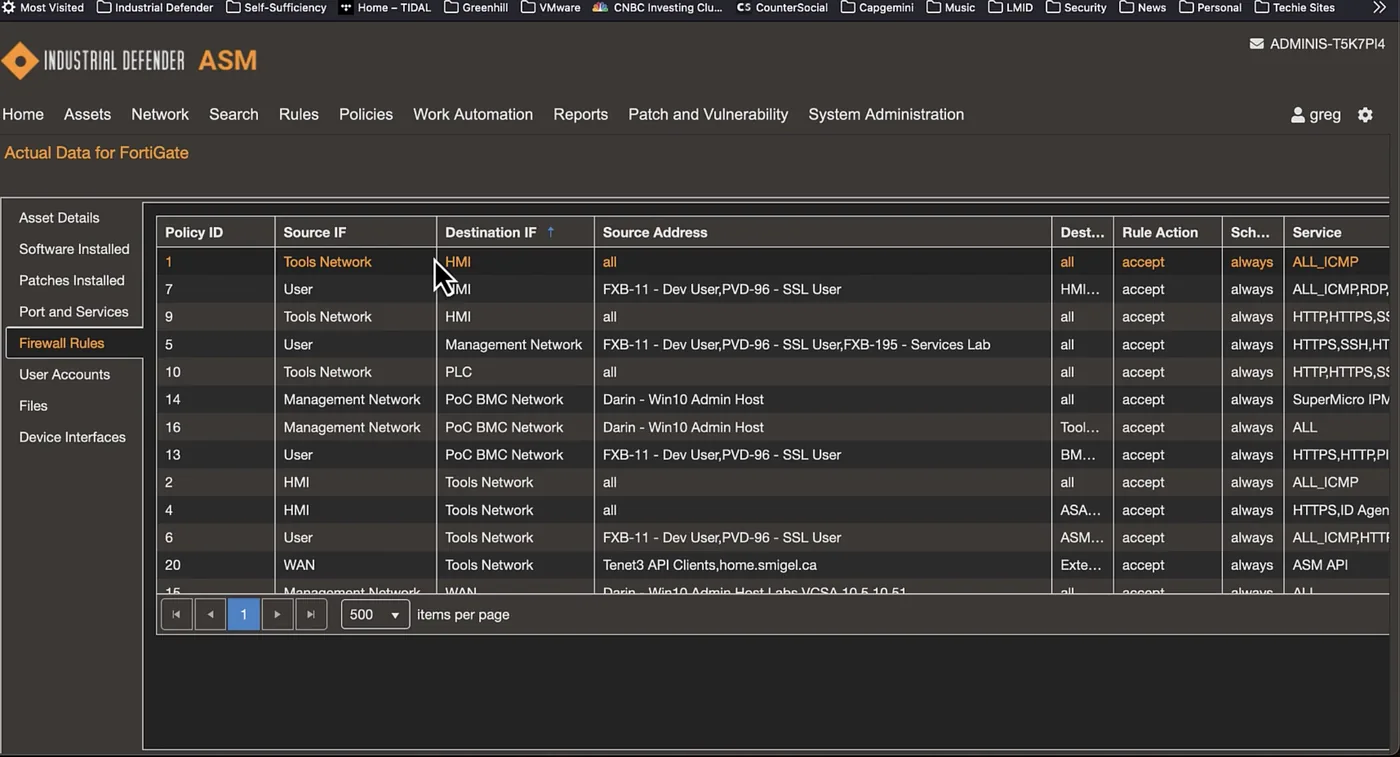Open the Security bookmarks folder

[x=1076, y=7]
